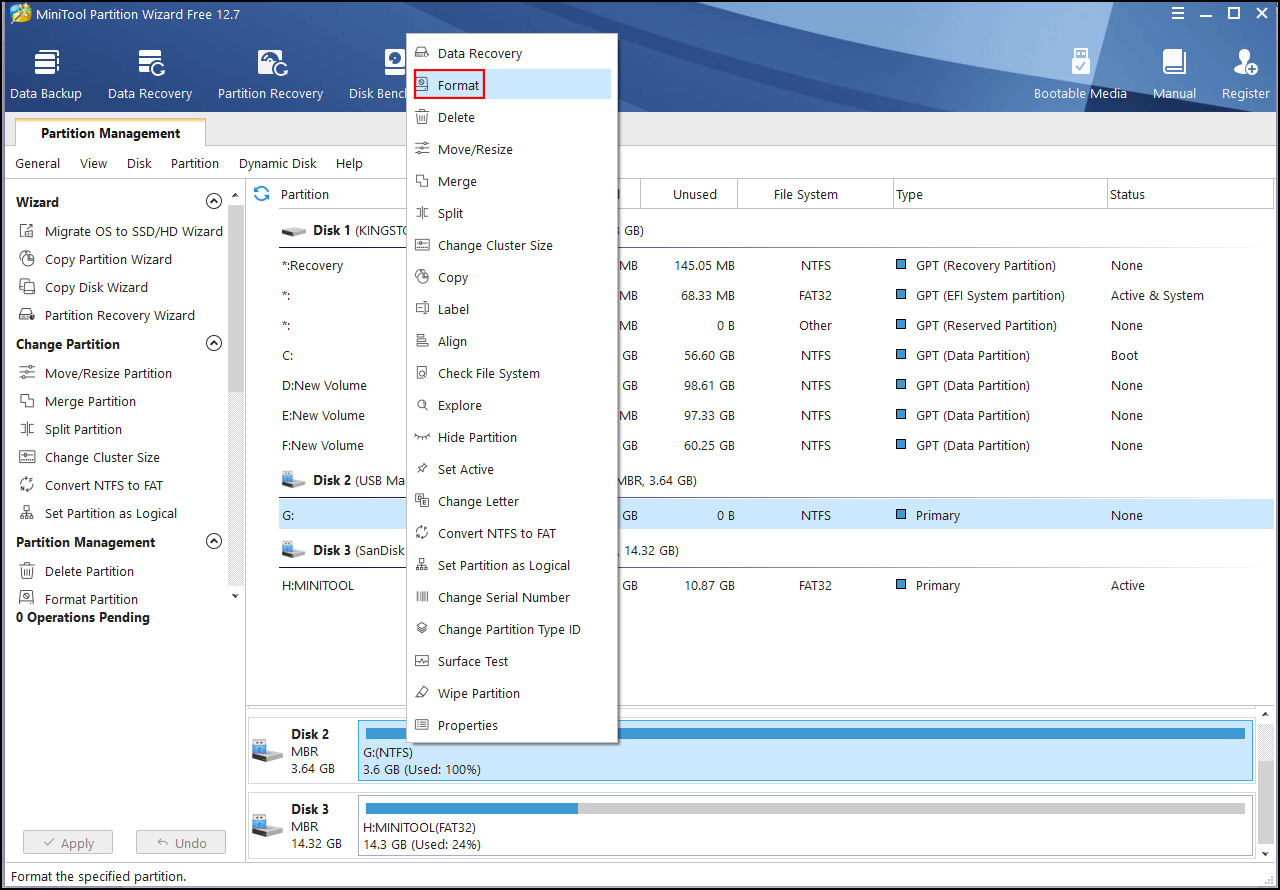
Task: Start Migrate OS to SSD/HD Wizard
Action: (x=133, y=231)
